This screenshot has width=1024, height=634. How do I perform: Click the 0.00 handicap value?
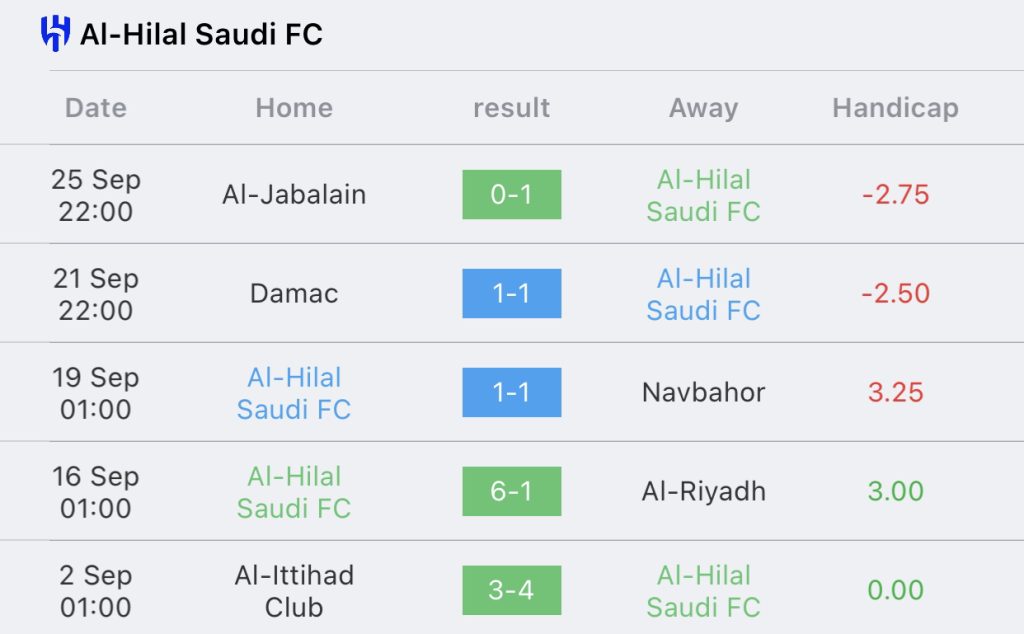pos(895,590)
